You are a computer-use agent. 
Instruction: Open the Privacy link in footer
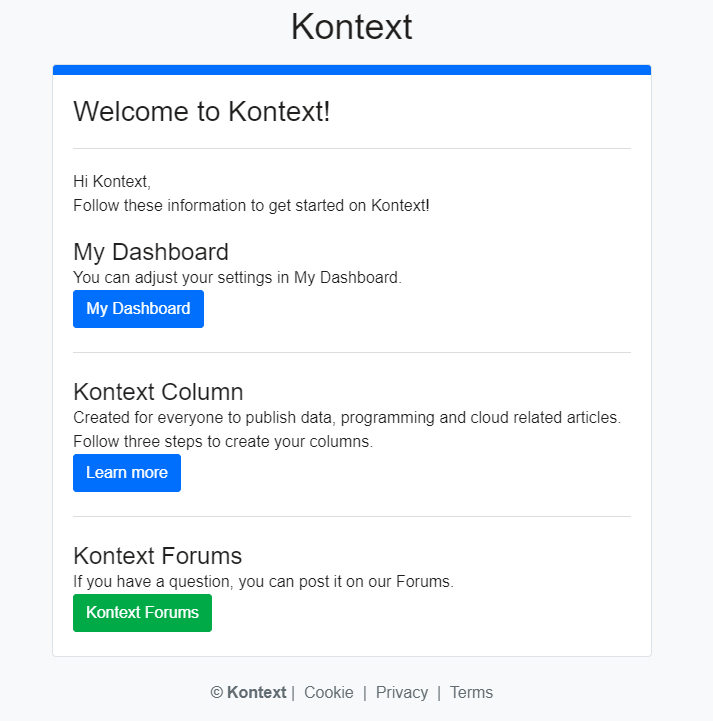click(x=402, y=692)
